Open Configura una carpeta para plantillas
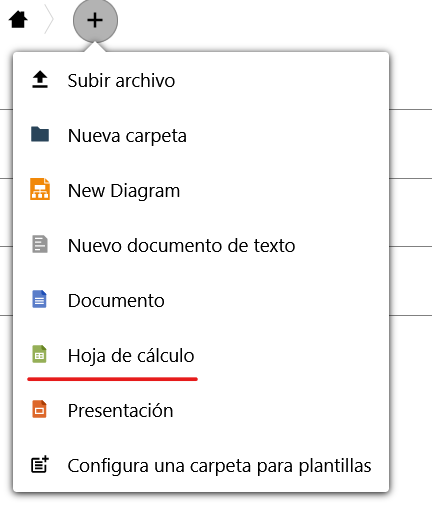Screen dimensions: 432x507 tap(201, 465)
